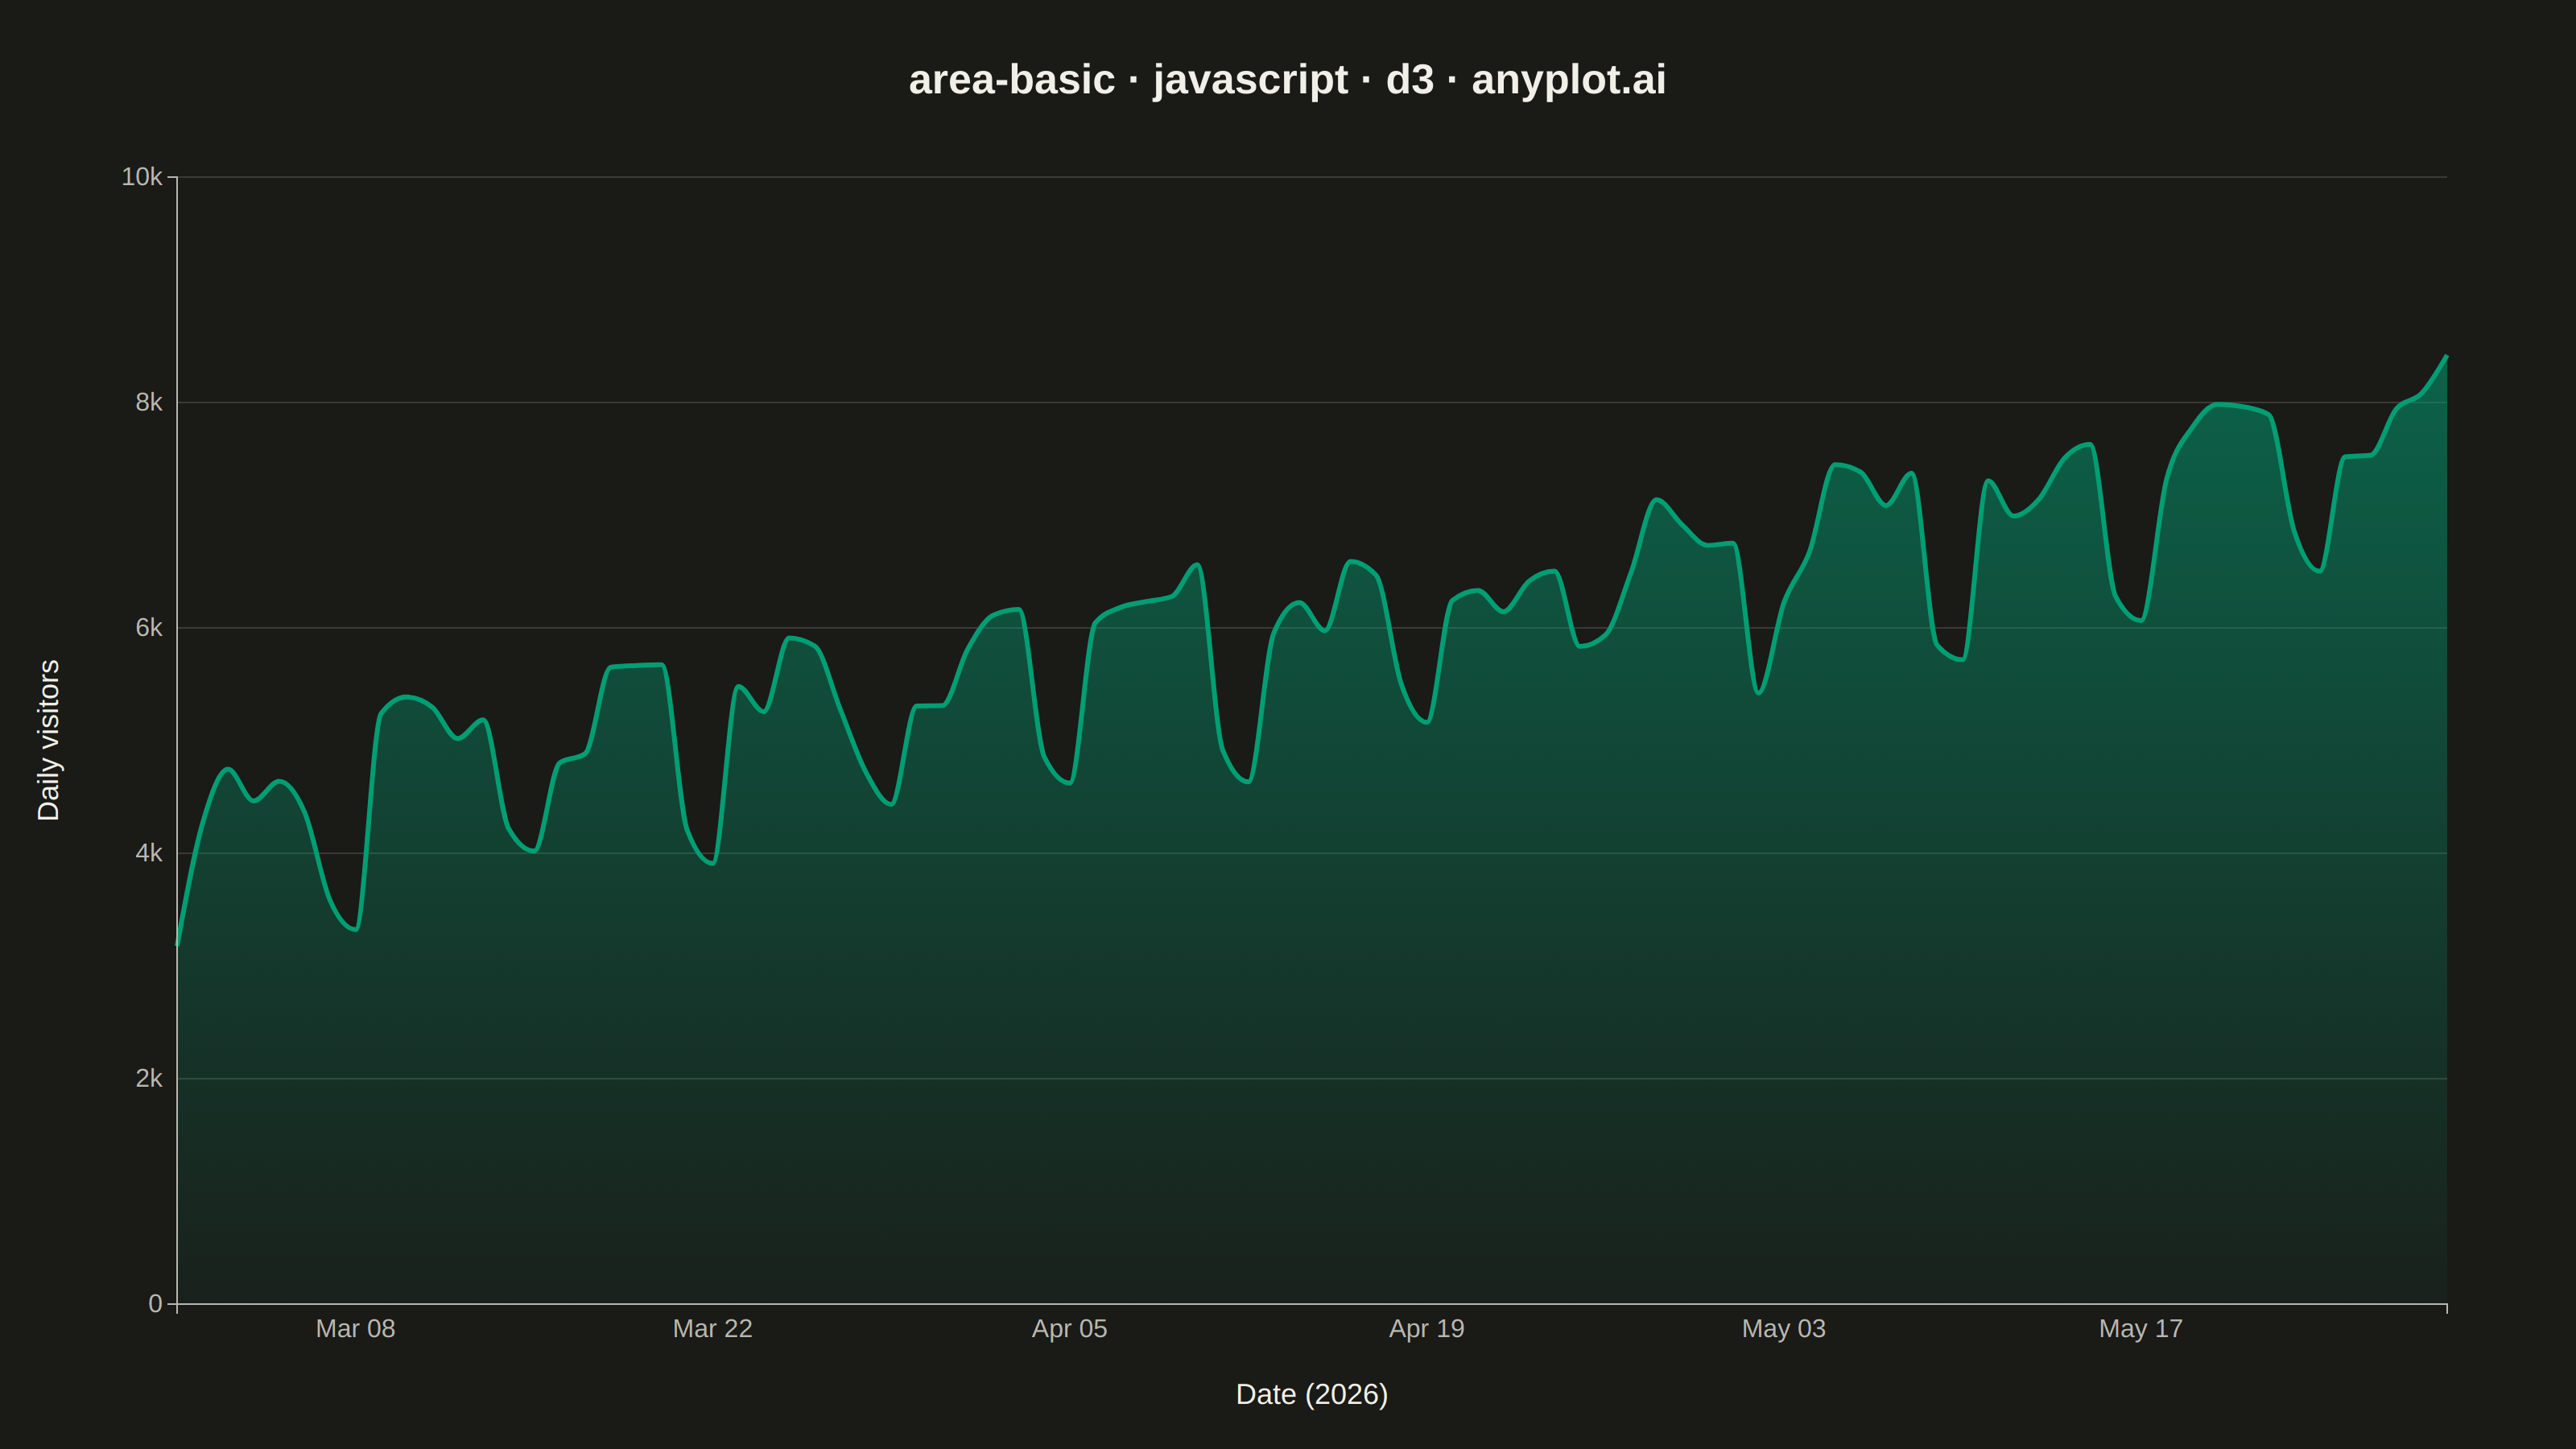
Task: Click the lowest dip near Mar 08
Action: coord(355,929)
